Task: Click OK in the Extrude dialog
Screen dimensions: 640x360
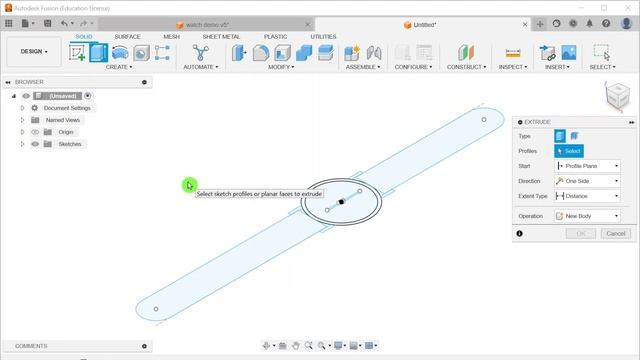Action: pyautogui.click(x=581, y=233)
